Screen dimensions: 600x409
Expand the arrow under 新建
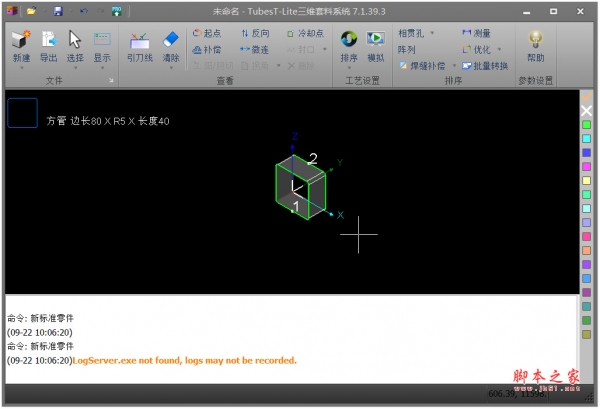(x=21, y=68)
